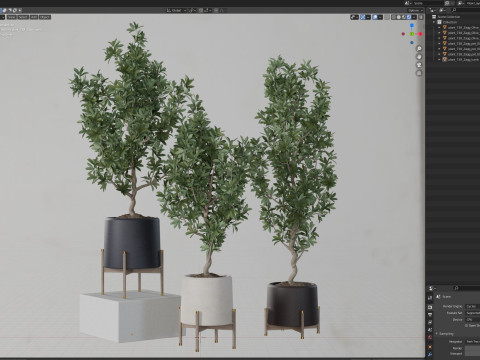Collapse the Collection tree in outliner
The height and width of the screenshot is (360, 480).
[x=434, y=22]
